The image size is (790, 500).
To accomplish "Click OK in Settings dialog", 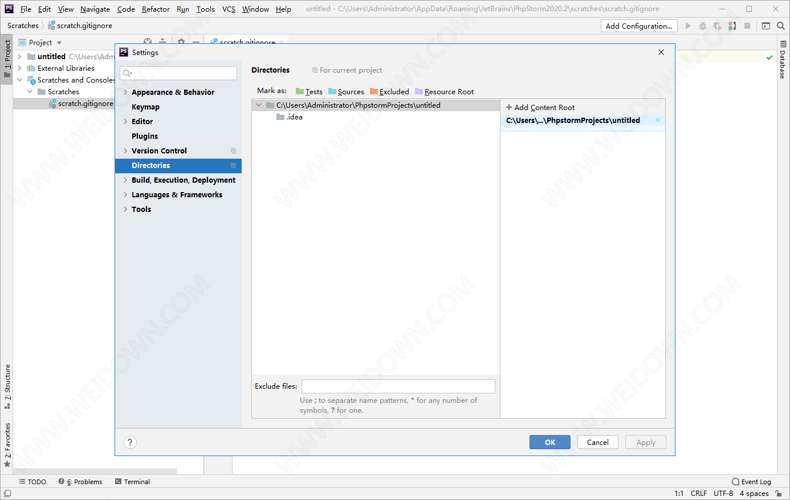I will (x=550, y=442).
